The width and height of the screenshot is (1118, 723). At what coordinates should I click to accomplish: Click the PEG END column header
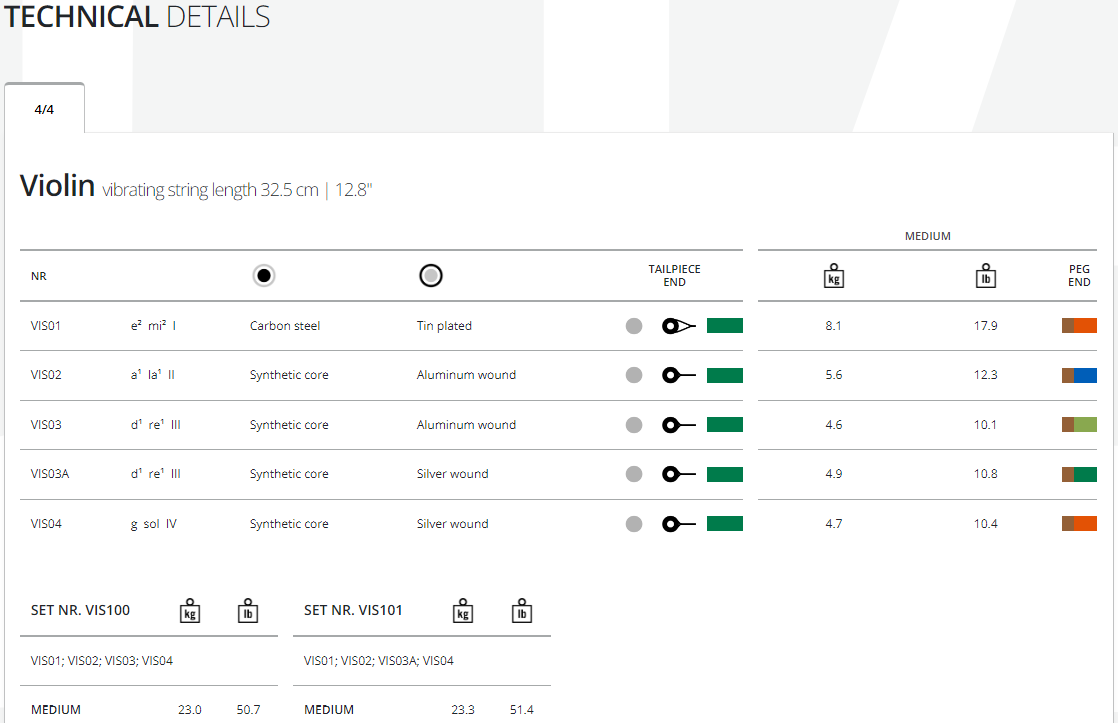pyautogui.click(x=1079, y=276)
